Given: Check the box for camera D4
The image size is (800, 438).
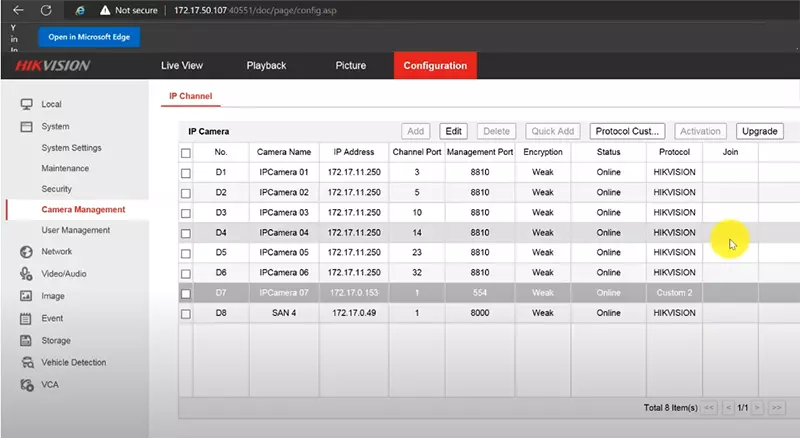Looking at the screenshot, I should 186,233.
